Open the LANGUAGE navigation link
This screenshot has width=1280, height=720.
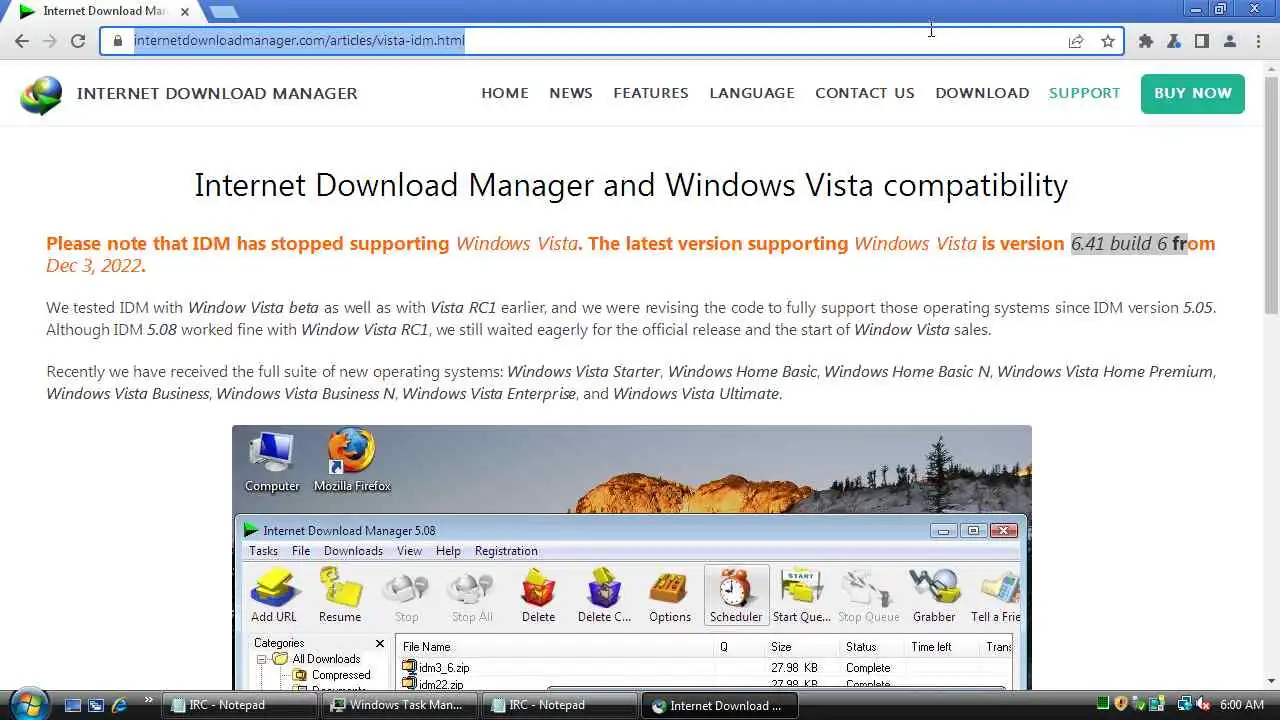coord(752,93)
